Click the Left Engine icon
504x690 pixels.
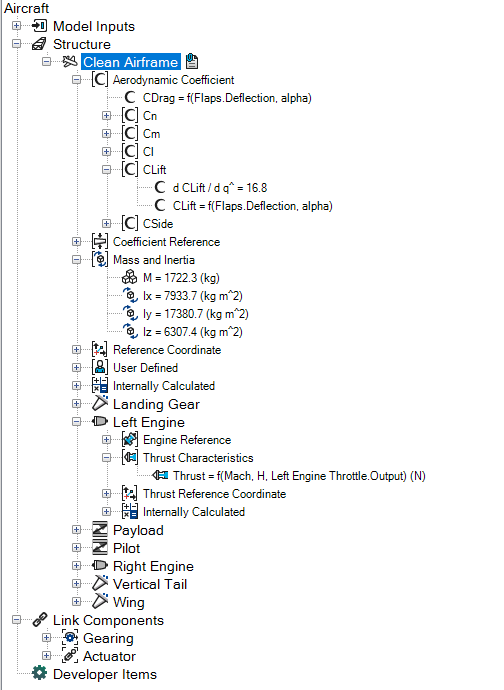tap(99, 422)
